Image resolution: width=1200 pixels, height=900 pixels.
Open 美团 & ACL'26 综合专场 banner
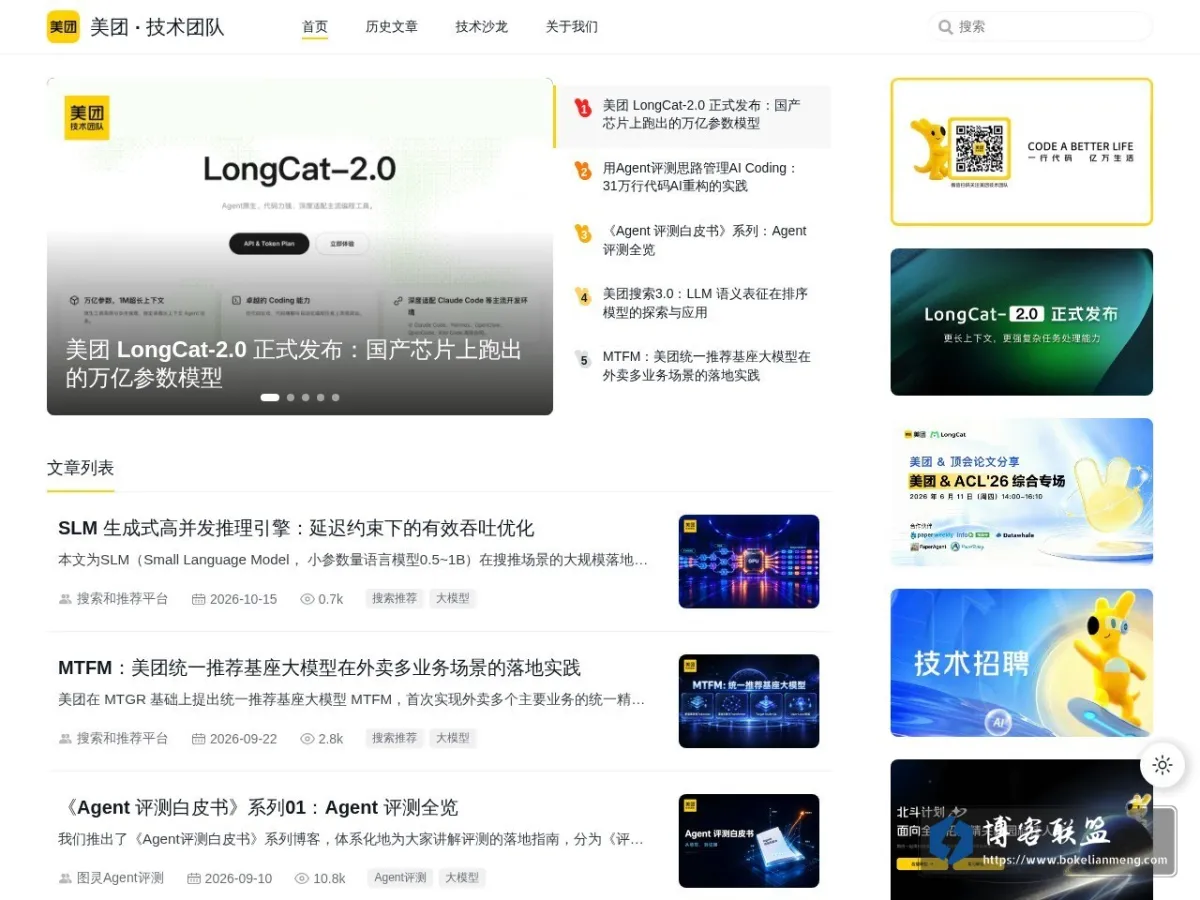pos(1021,492)
